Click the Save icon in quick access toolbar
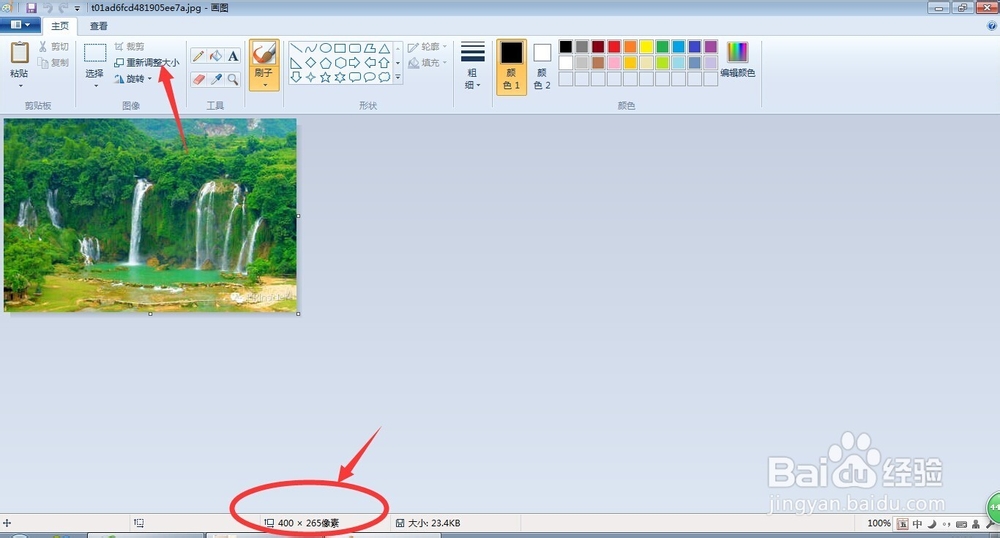Image resolution: width=1000 pixels, height=538 pixels. tap(31, 8)
